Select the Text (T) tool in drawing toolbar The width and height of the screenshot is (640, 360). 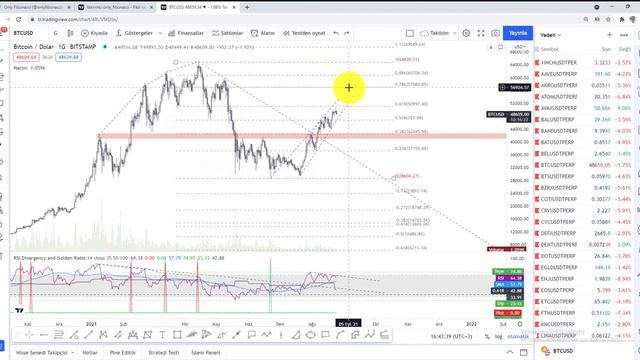pyautogui.click(x=162, y=335)
